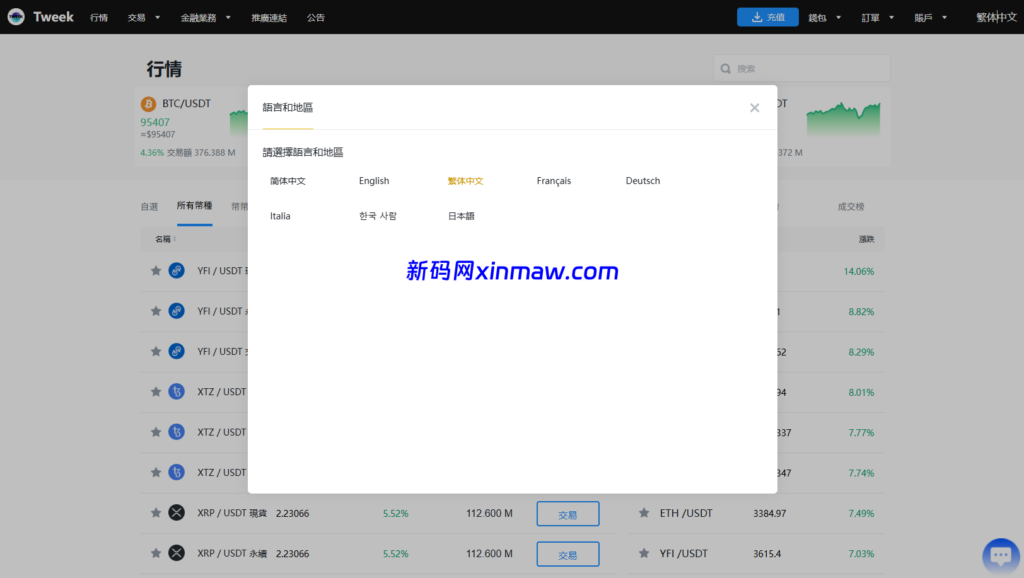This screenshot has width=1024, height=578.
Task: Click the BTC coin icon near BTC/USDT ticker
Action: pos(149,104)
